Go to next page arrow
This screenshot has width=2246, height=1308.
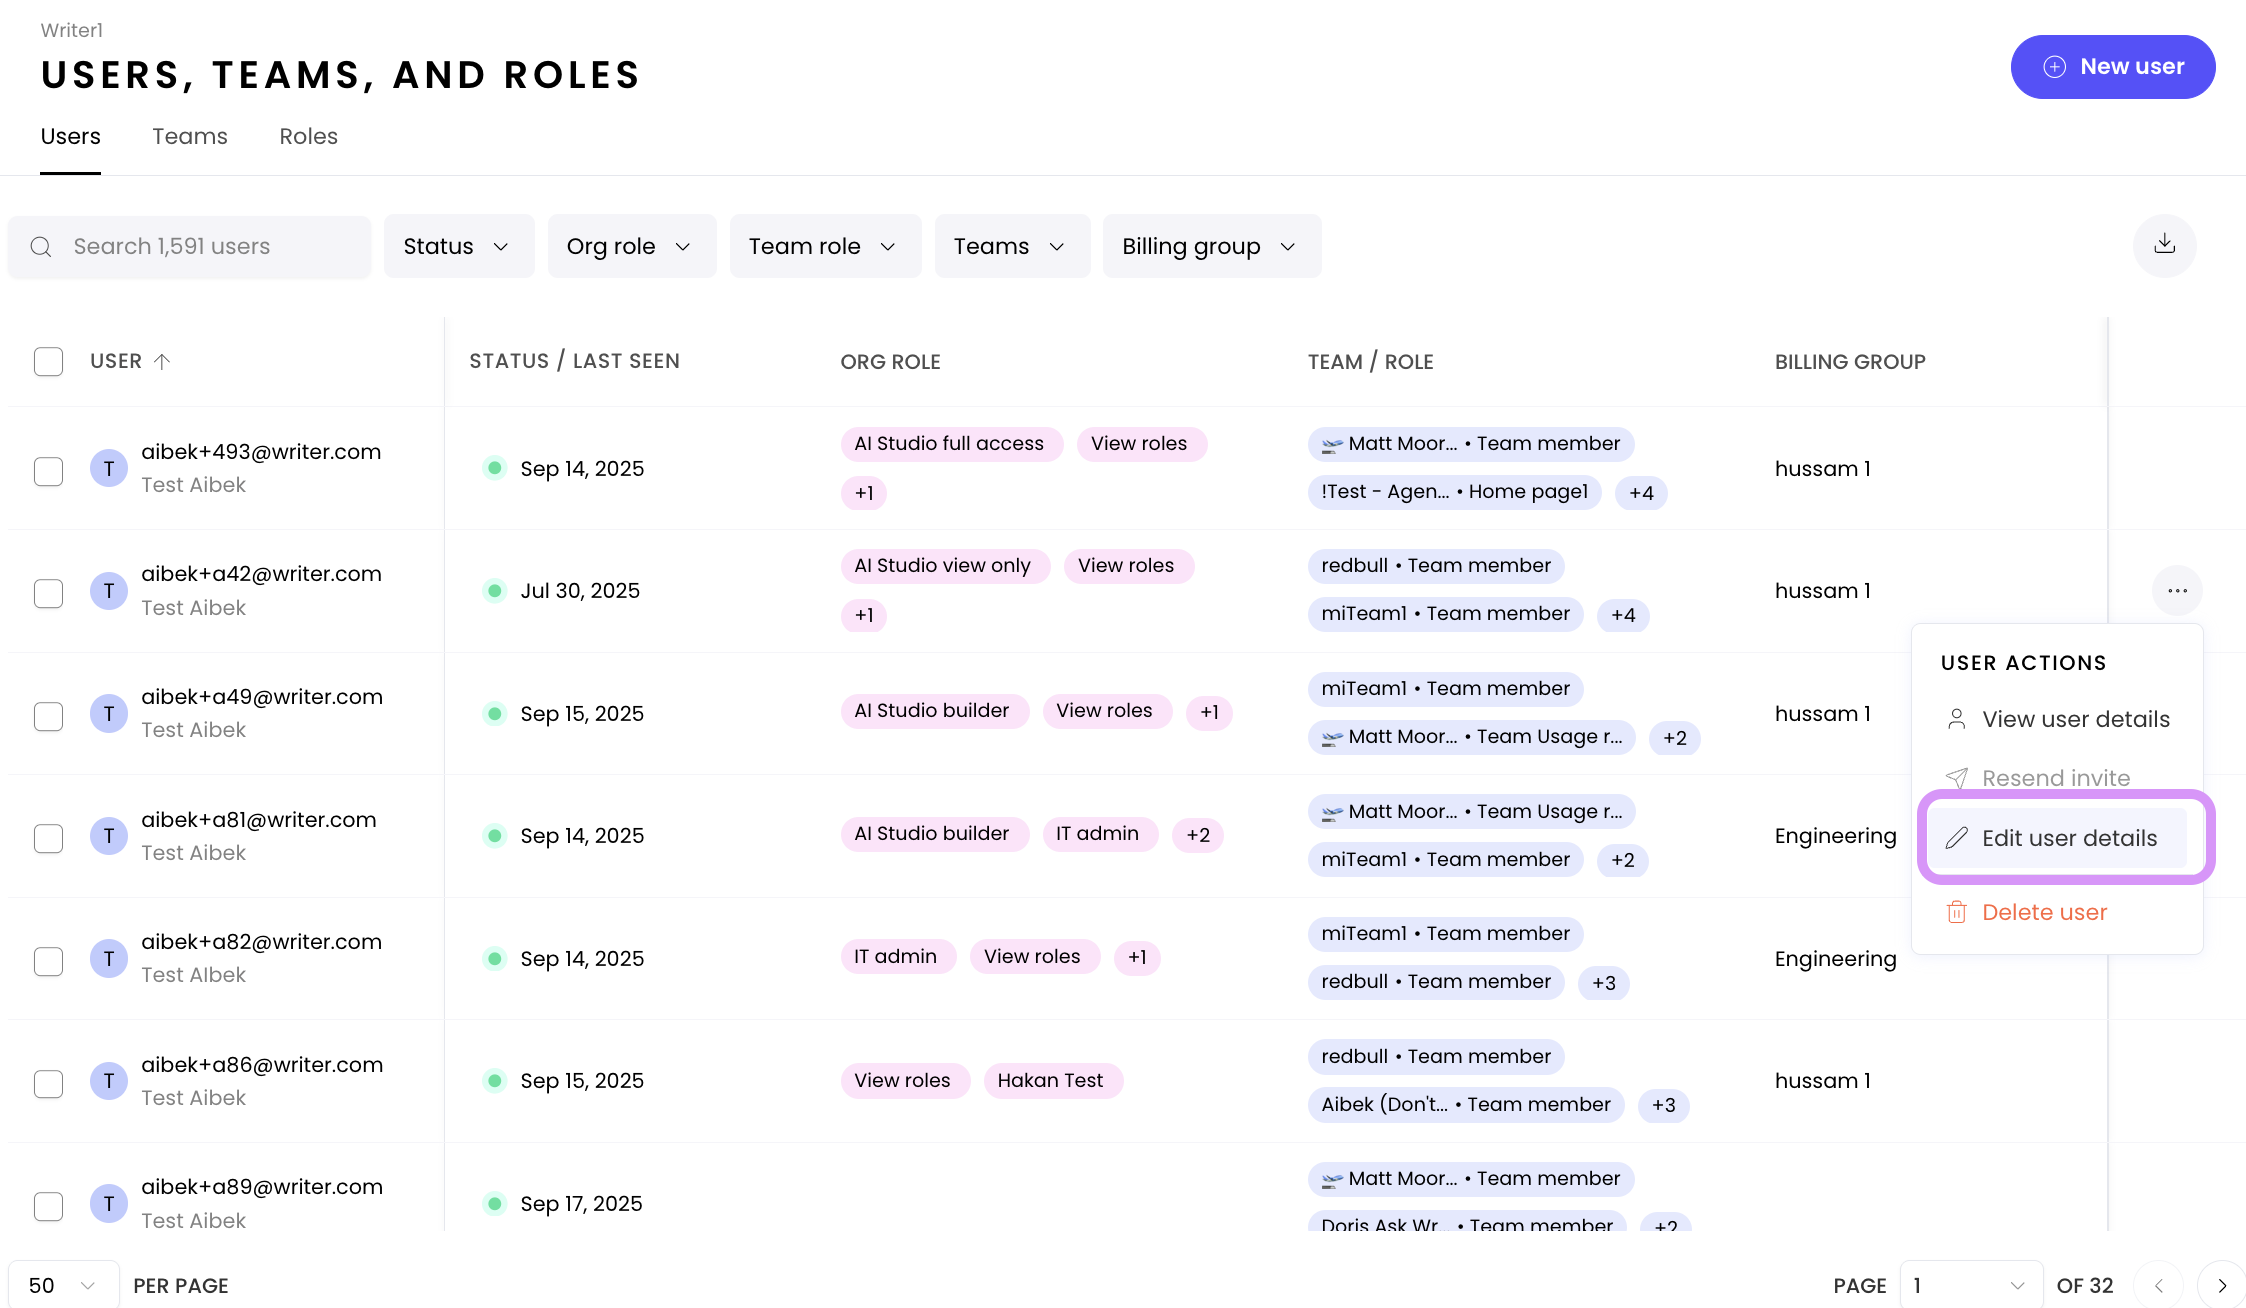[2221, 1286]
